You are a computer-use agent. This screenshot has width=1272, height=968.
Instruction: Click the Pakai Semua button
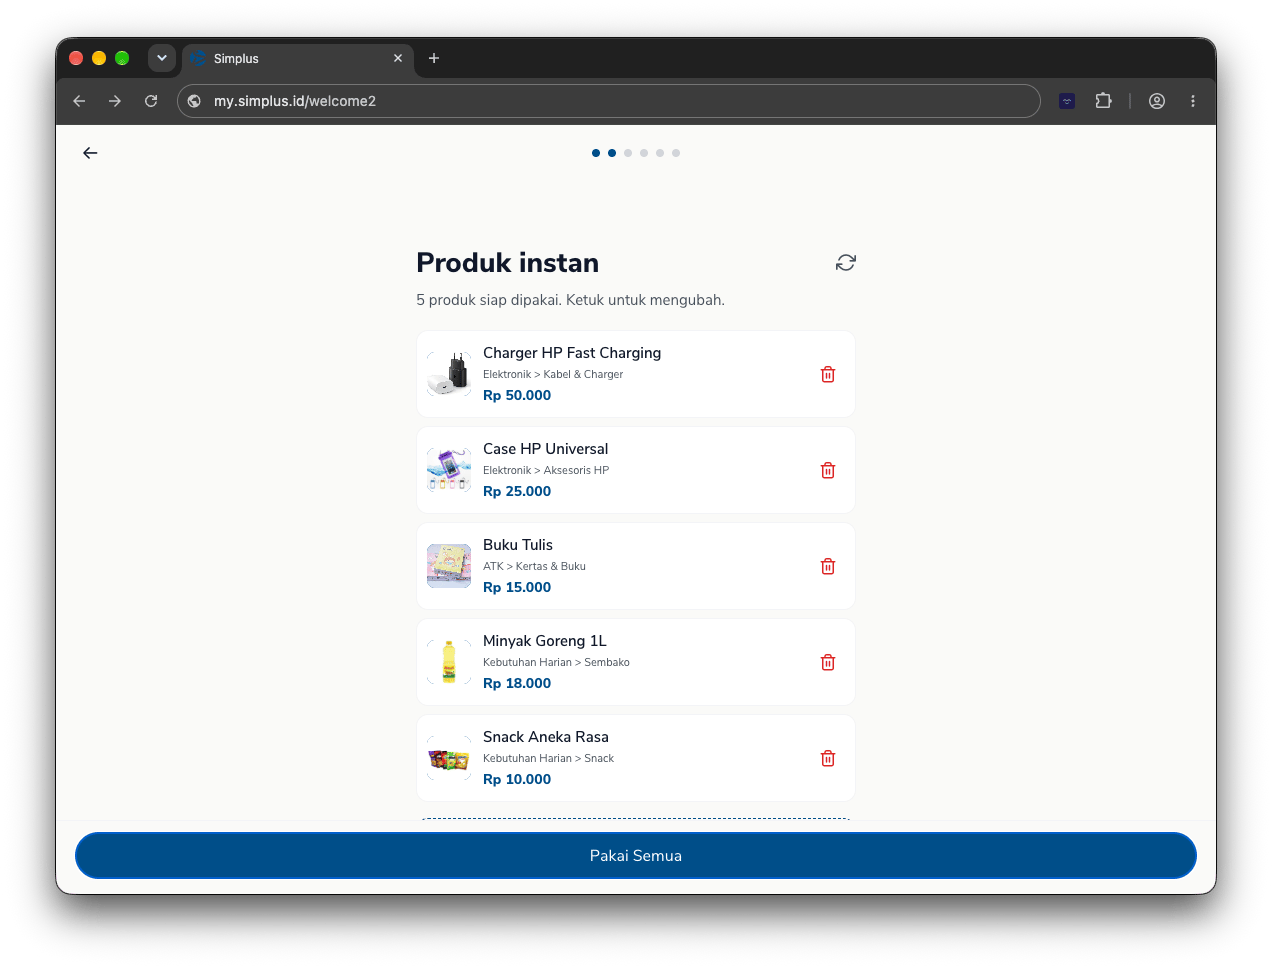(x=636, y=856)
